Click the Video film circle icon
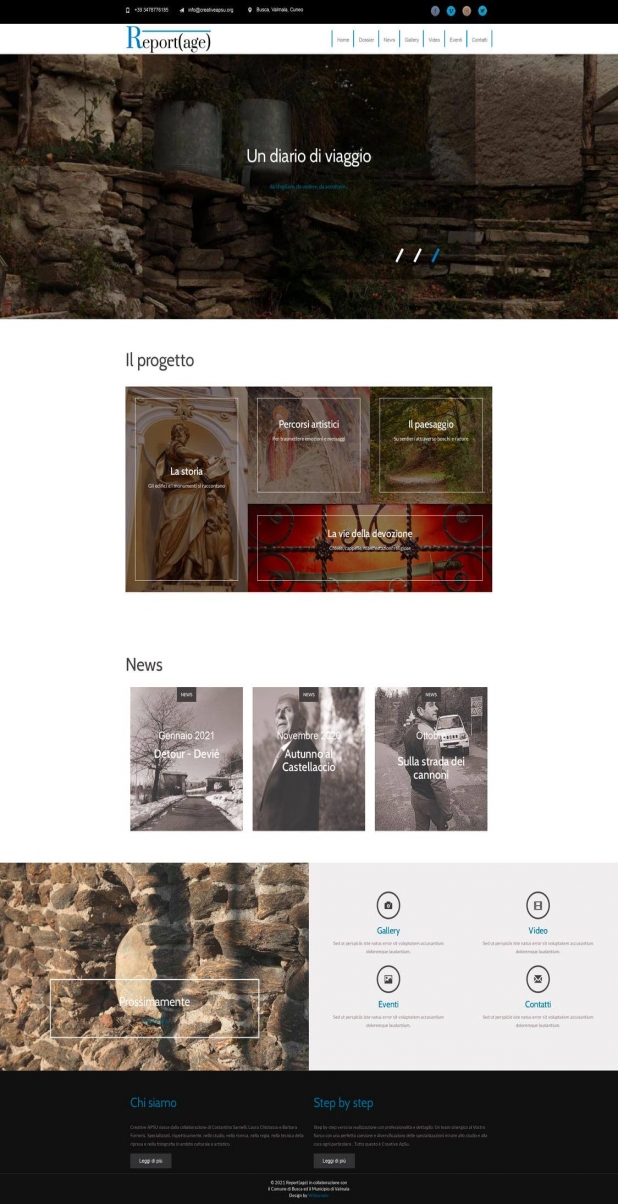Image resolution: width=618 pixels, height=1204 pixels. (x=538, y=905)
